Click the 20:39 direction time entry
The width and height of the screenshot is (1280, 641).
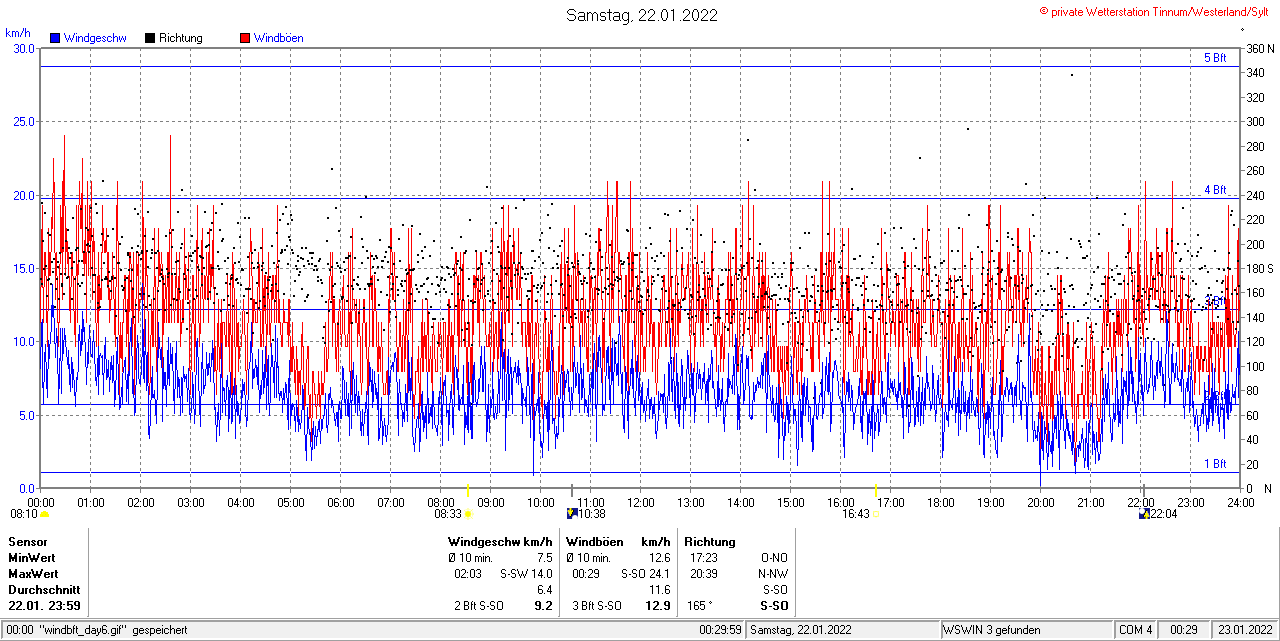pos(703,573)
